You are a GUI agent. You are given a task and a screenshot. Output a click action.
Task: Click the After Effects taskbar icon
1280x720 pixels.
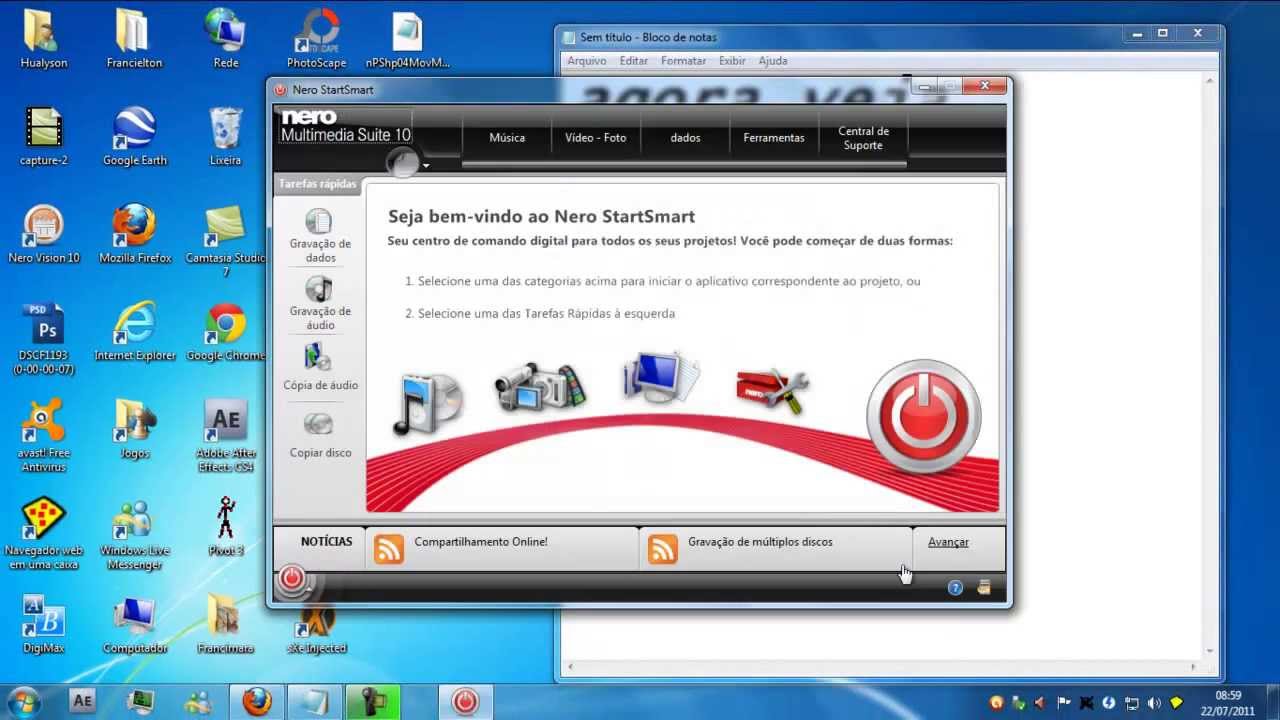tap(83, 702)
